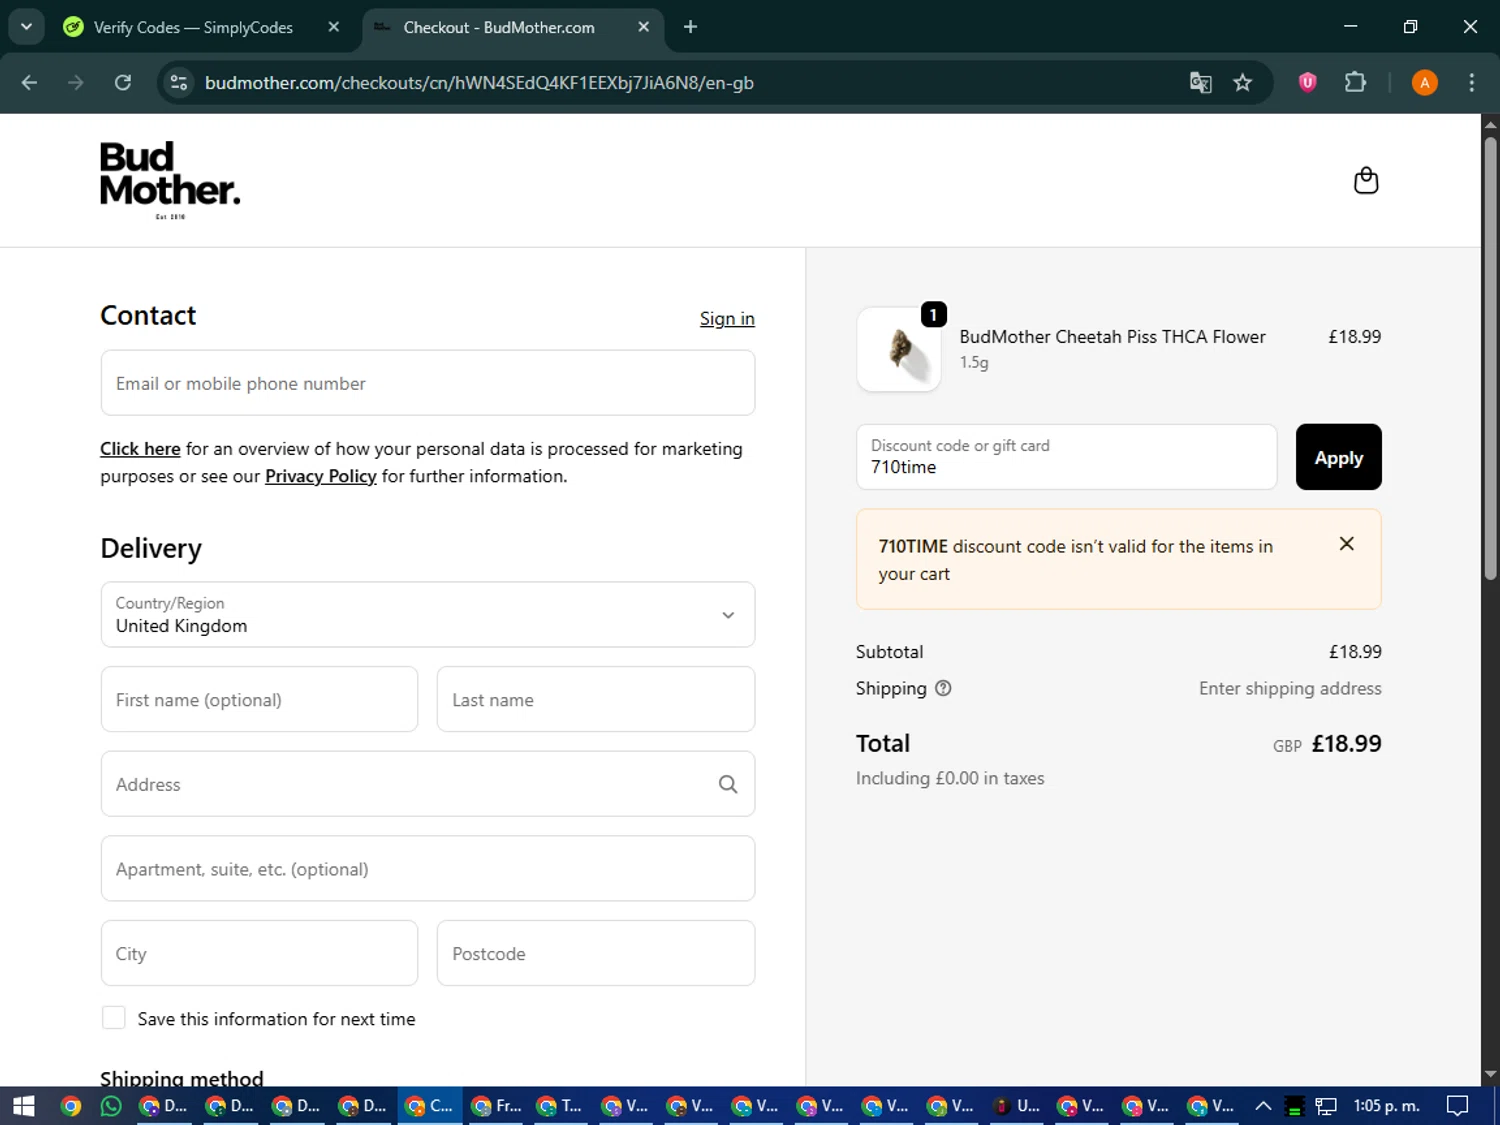This screenshot has width=1500, height=1125.
Task: Open the Click here data overview link
Action: tap(140, 449)
